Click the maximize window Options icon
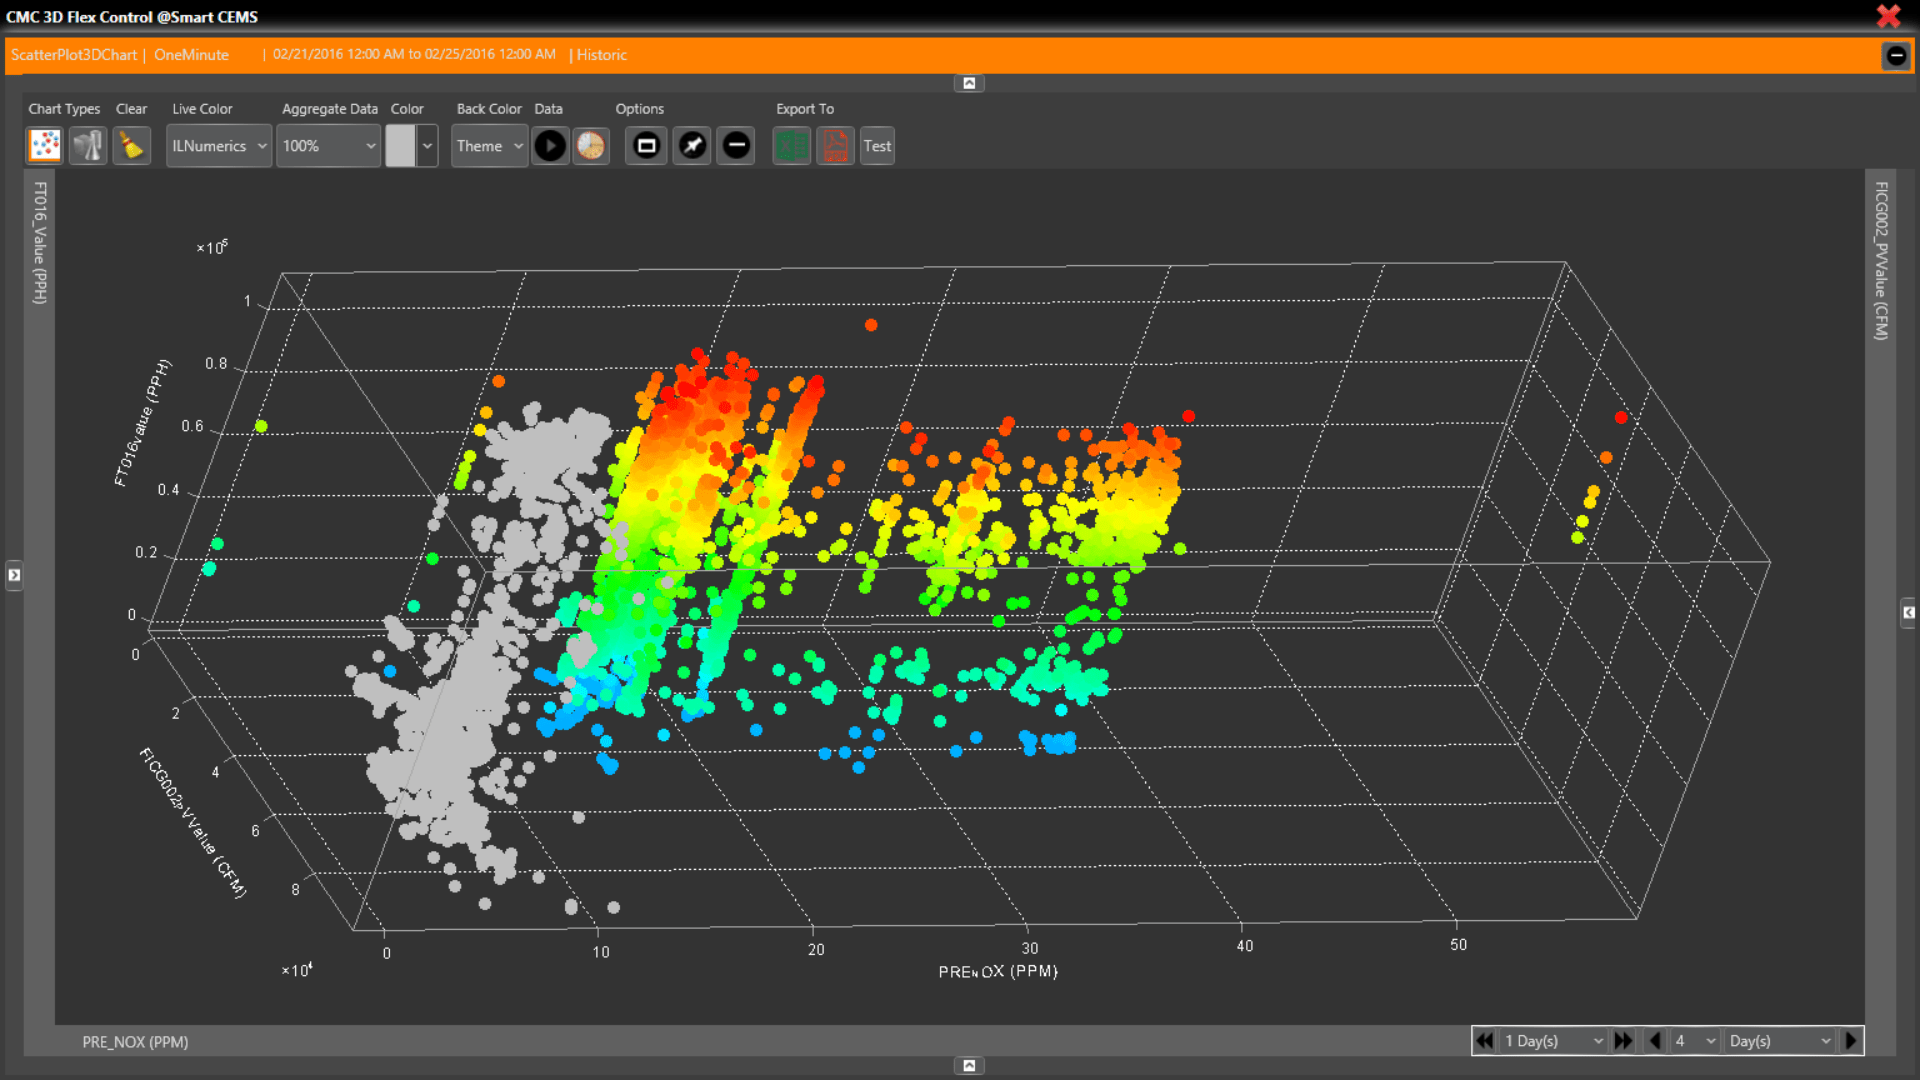Viewport: 1920px width, 1080px height. click(x=647, y=146)
